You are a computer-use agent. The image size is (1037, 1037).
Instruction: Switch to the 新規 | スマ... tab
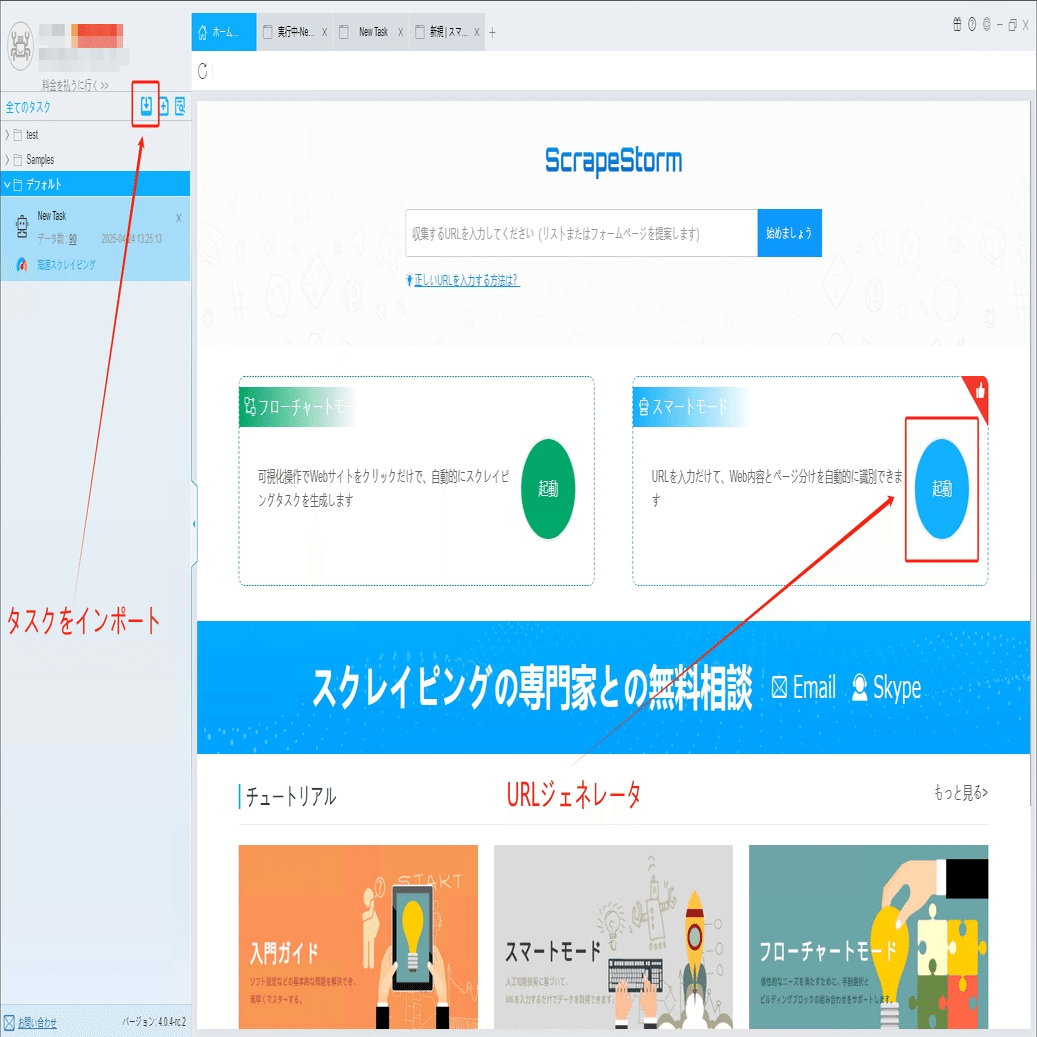tap(447, 32)
